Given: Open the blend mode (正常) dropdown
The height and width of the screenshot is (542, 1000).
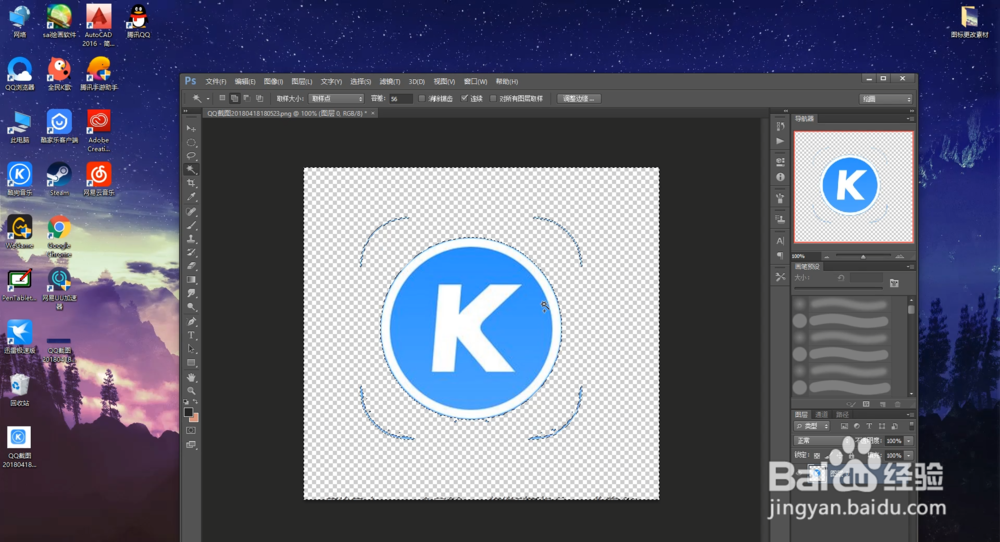Looking at the screenshot, I should point(823,441).
